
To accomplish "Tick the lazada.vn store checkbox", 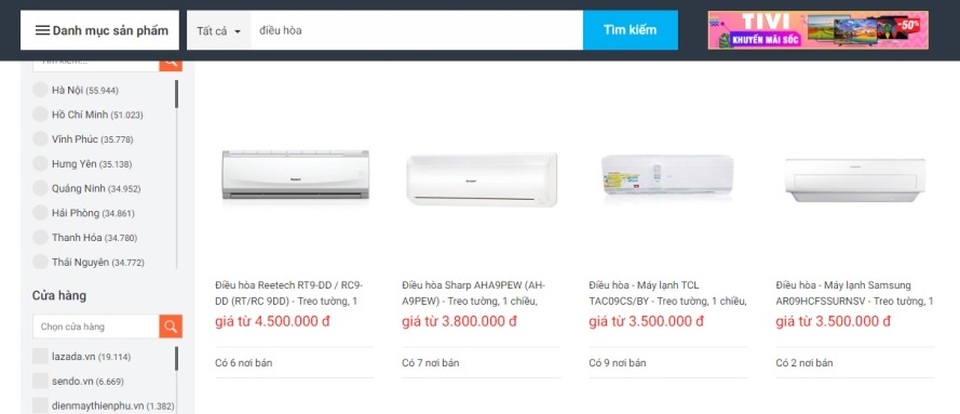I will tap(41, 356).
